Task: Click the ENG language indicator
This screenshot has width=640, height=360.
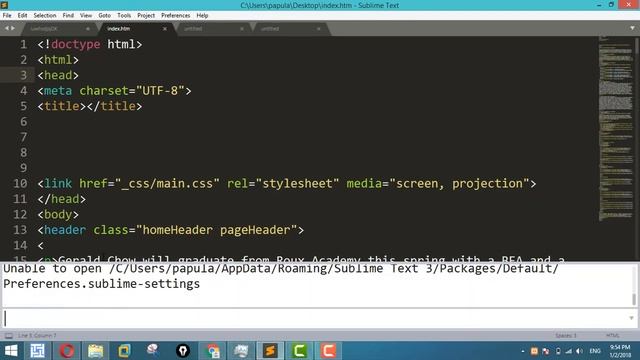Action: [x=595, y=351]
